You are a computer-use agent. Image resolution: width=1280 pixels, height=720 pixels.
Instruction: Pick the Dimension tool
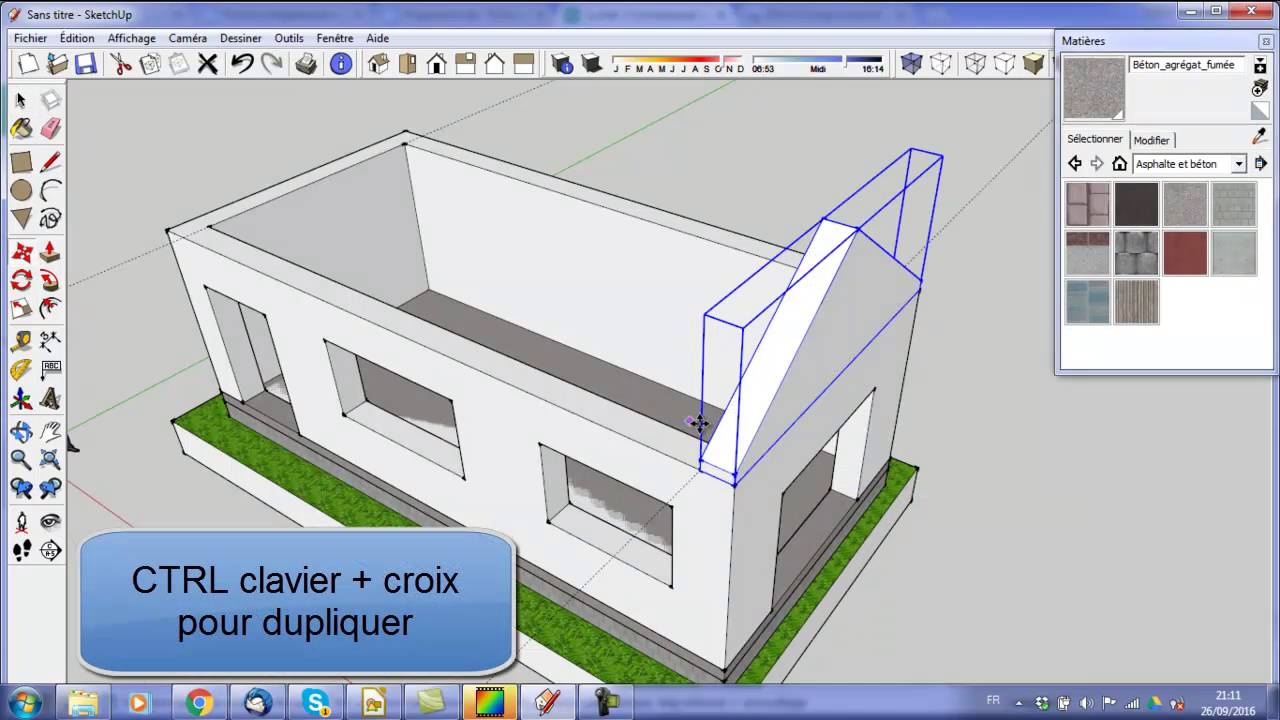click(50, 343)
